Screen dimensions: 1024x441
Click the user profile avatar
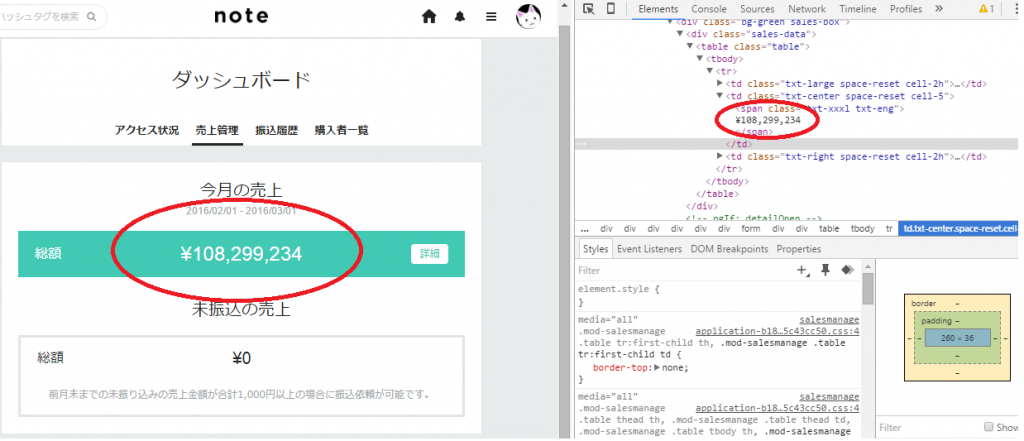click(x=529, y=16)
